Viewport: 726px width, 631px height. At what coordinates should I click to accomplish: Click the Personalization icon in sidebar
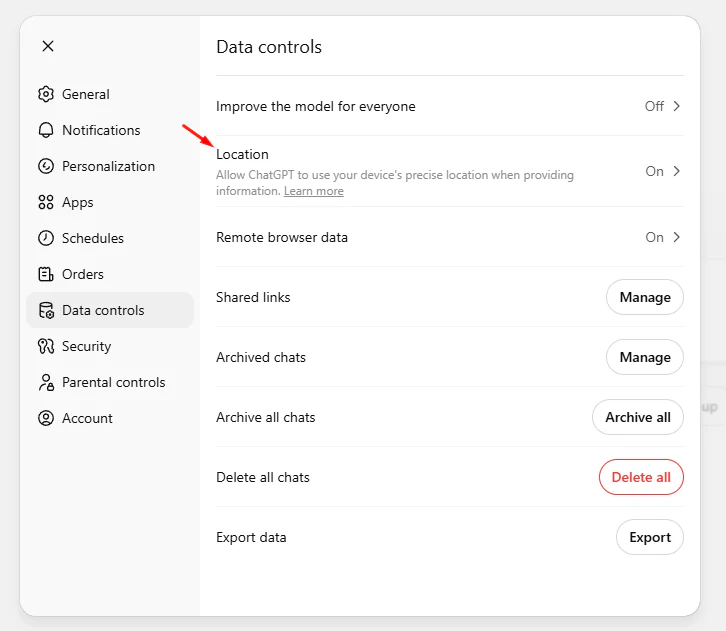[x=45, y=166]
